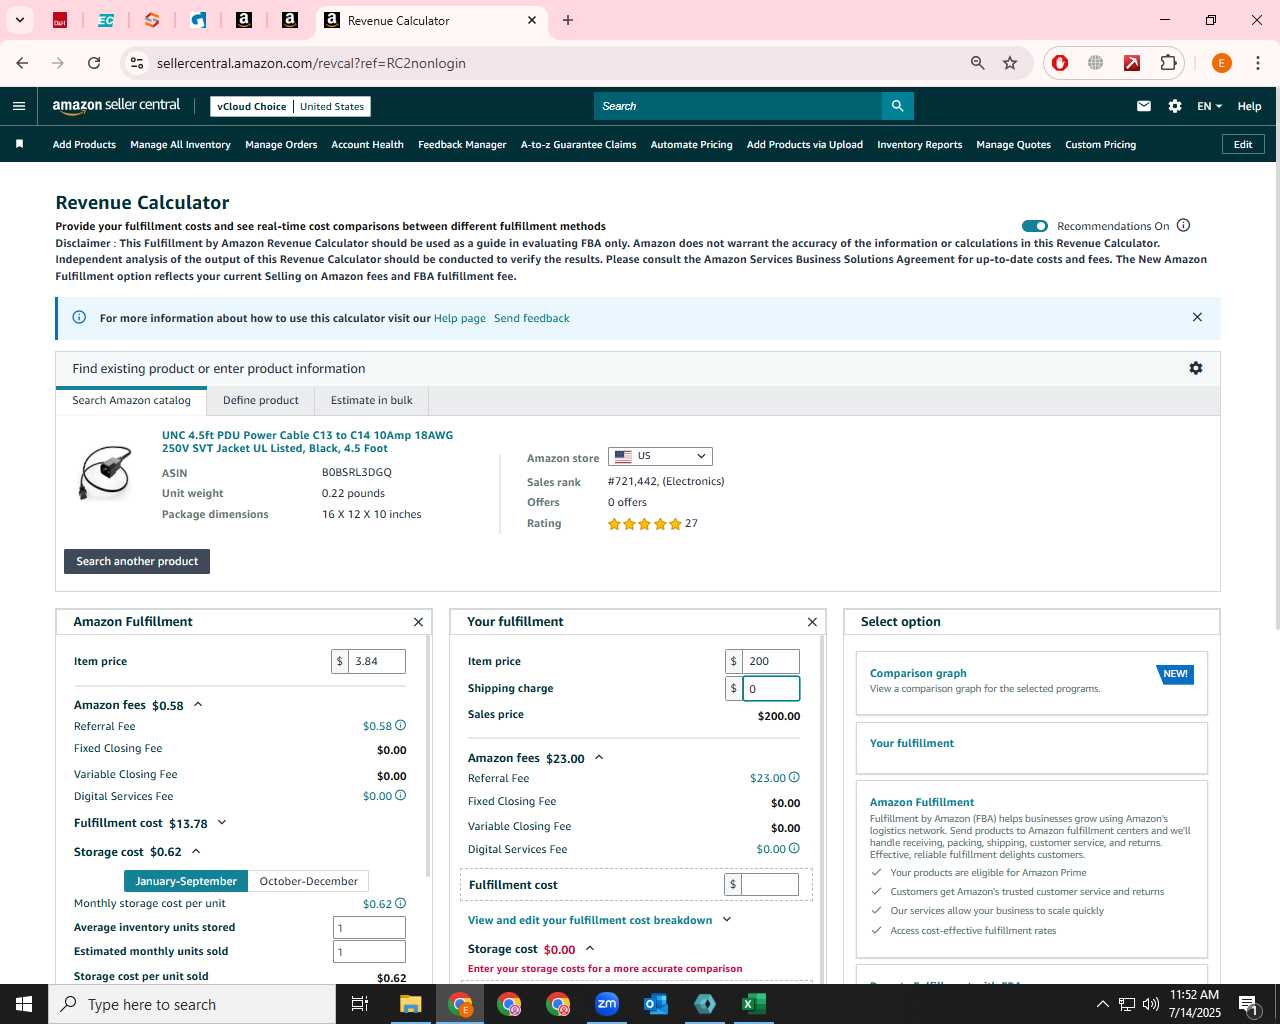Open the Seller Central settings gear
The height and width of the screenshot is (1024, 1280).
click(1175, 106)
